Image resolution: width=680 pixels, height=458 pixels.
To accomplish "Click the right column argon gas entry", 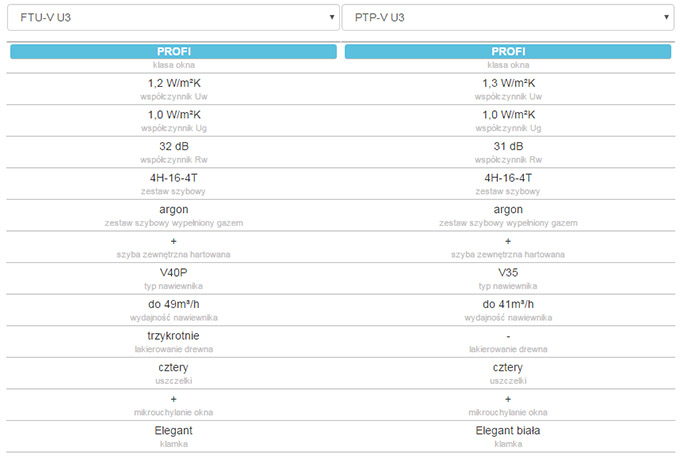I will 508,209.
